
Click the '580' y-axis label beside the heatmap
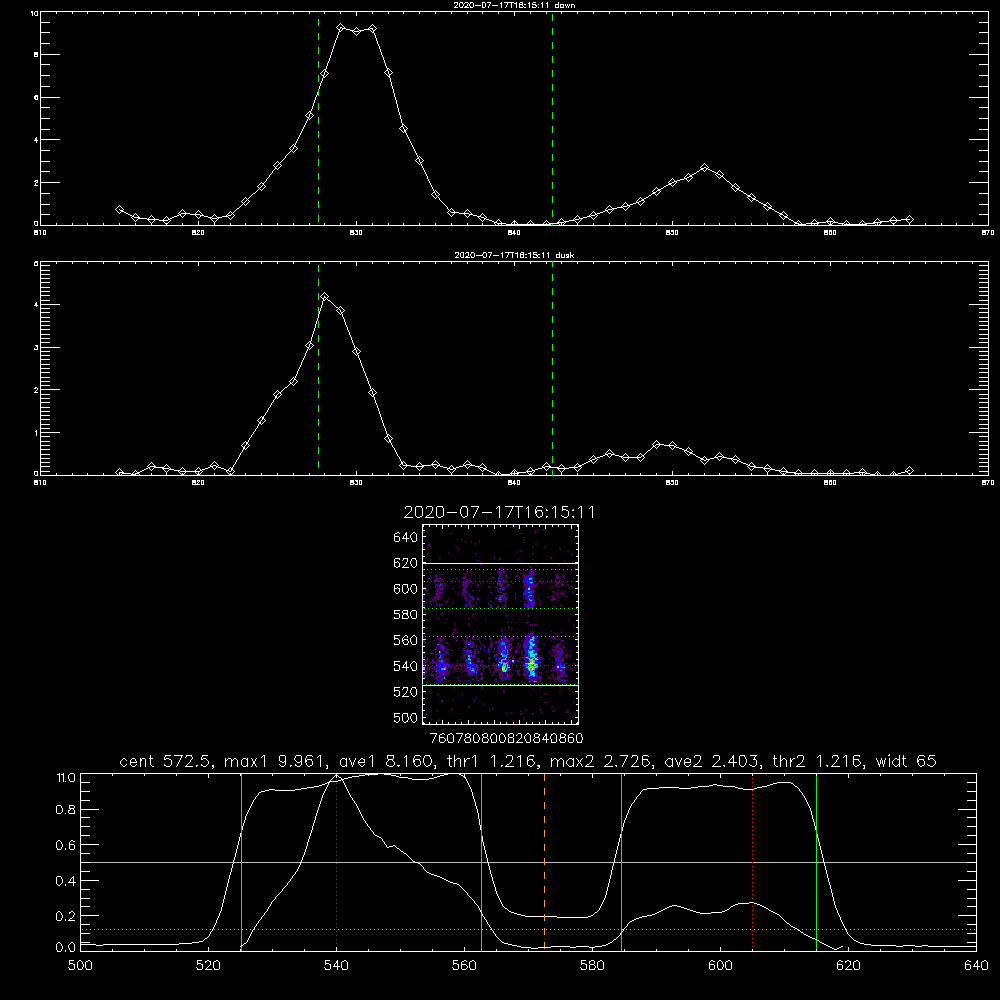(405, 615)
